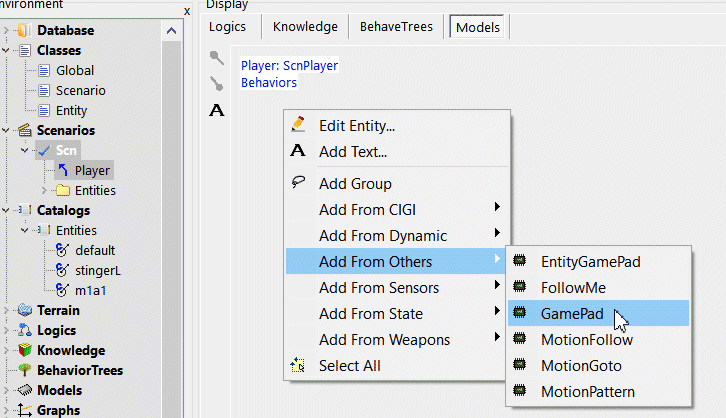Viewport: 726px width, 418px height.
Task: Select the stingerL catalog entity
Action: [96, 270]
